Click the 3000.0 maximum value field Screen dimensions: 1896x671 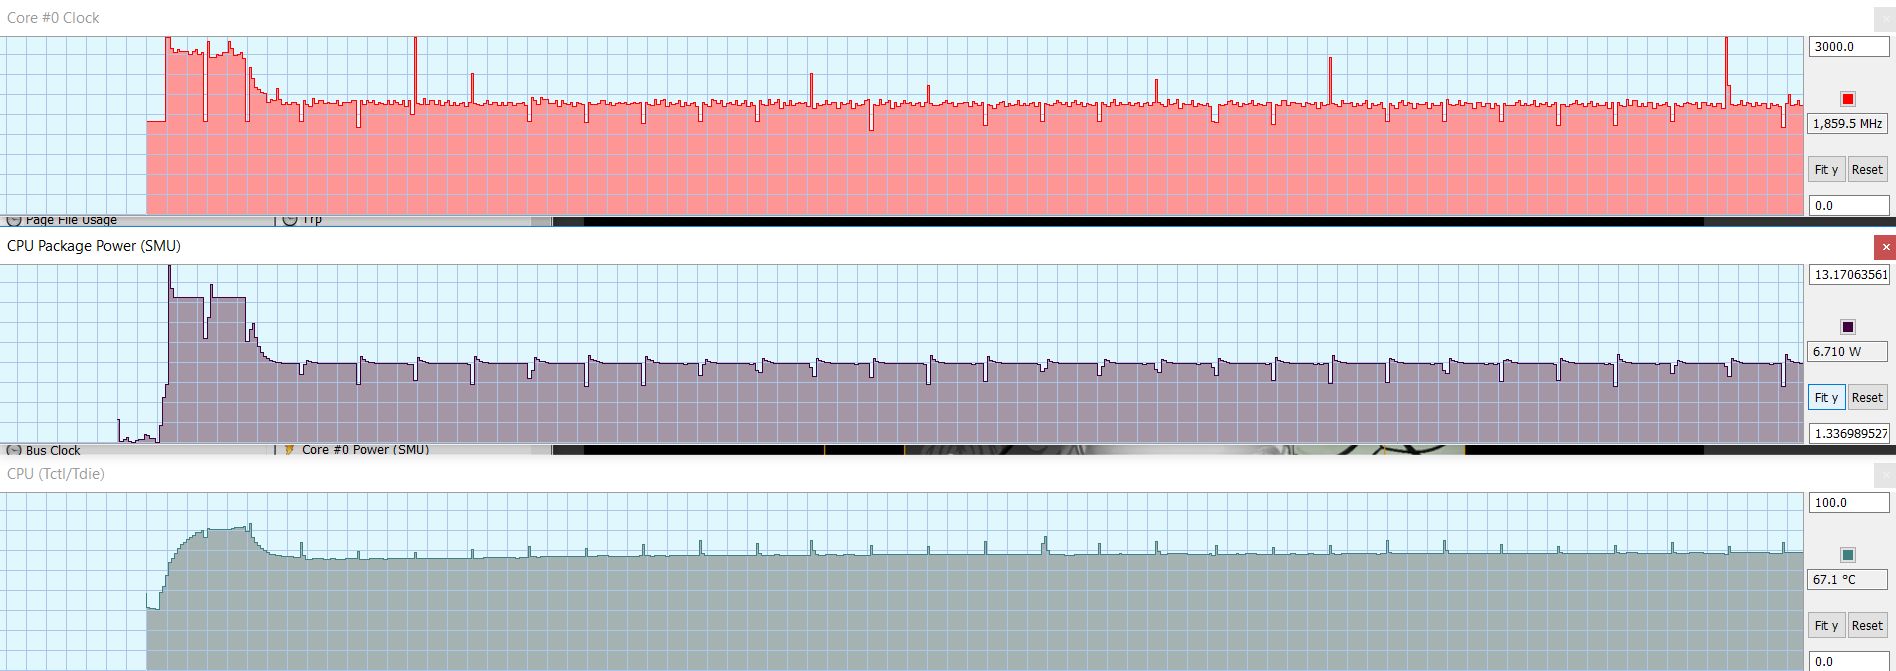[1848, 47]
